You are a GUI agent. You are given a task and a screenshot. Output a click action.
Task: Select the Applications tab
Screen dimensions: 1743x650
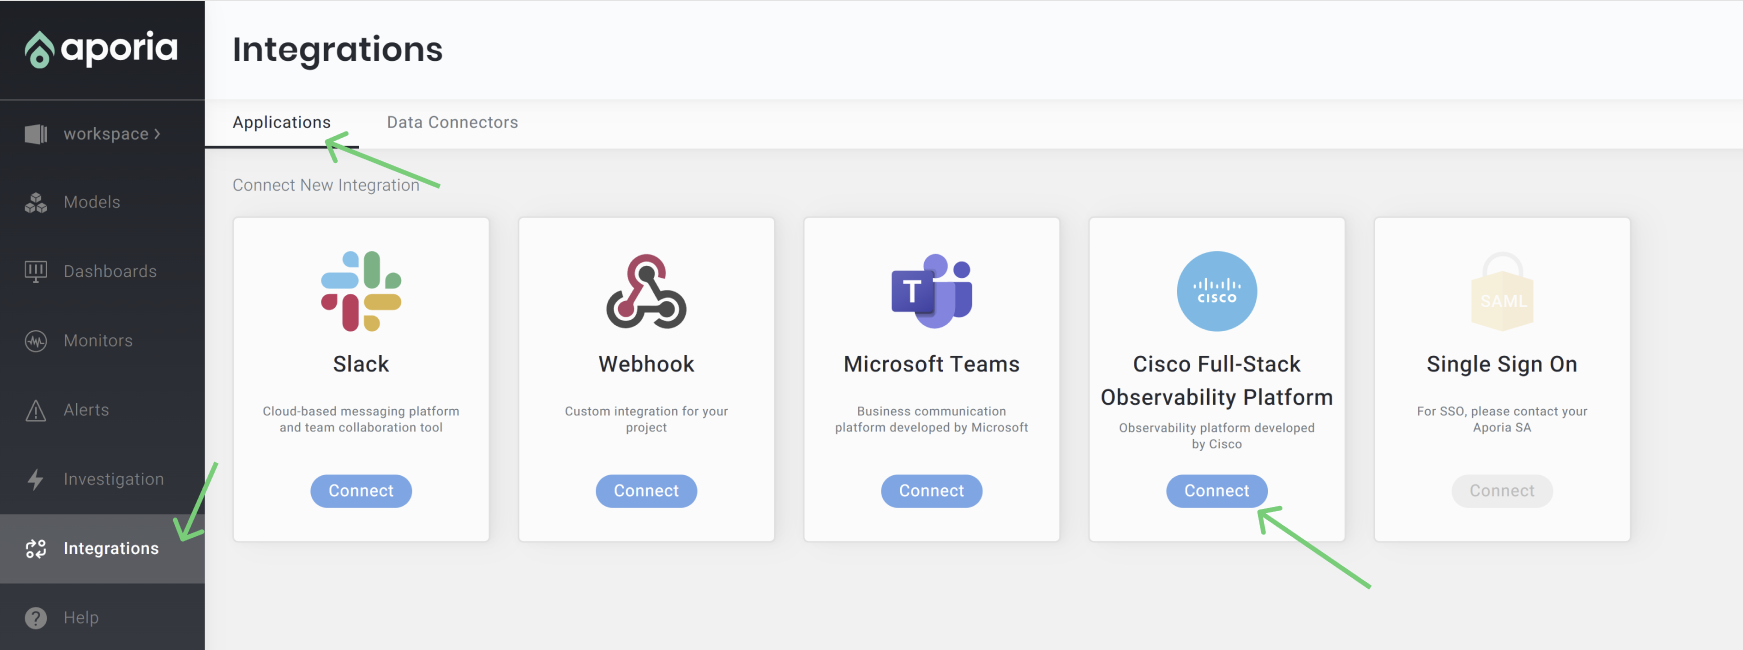tap(281, 122)
